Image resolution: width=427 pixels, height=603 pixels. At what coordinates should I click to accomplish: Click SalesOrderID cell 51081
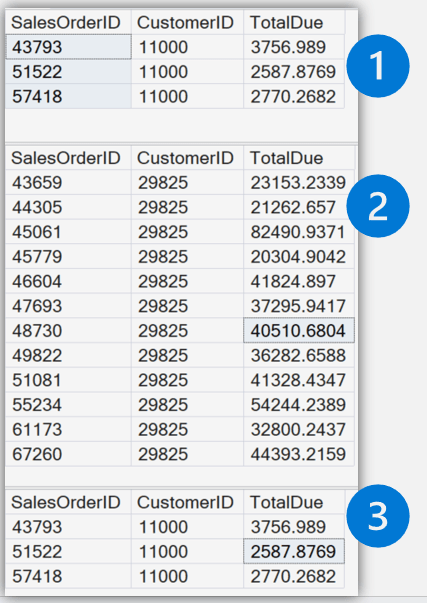coord(68,380)
